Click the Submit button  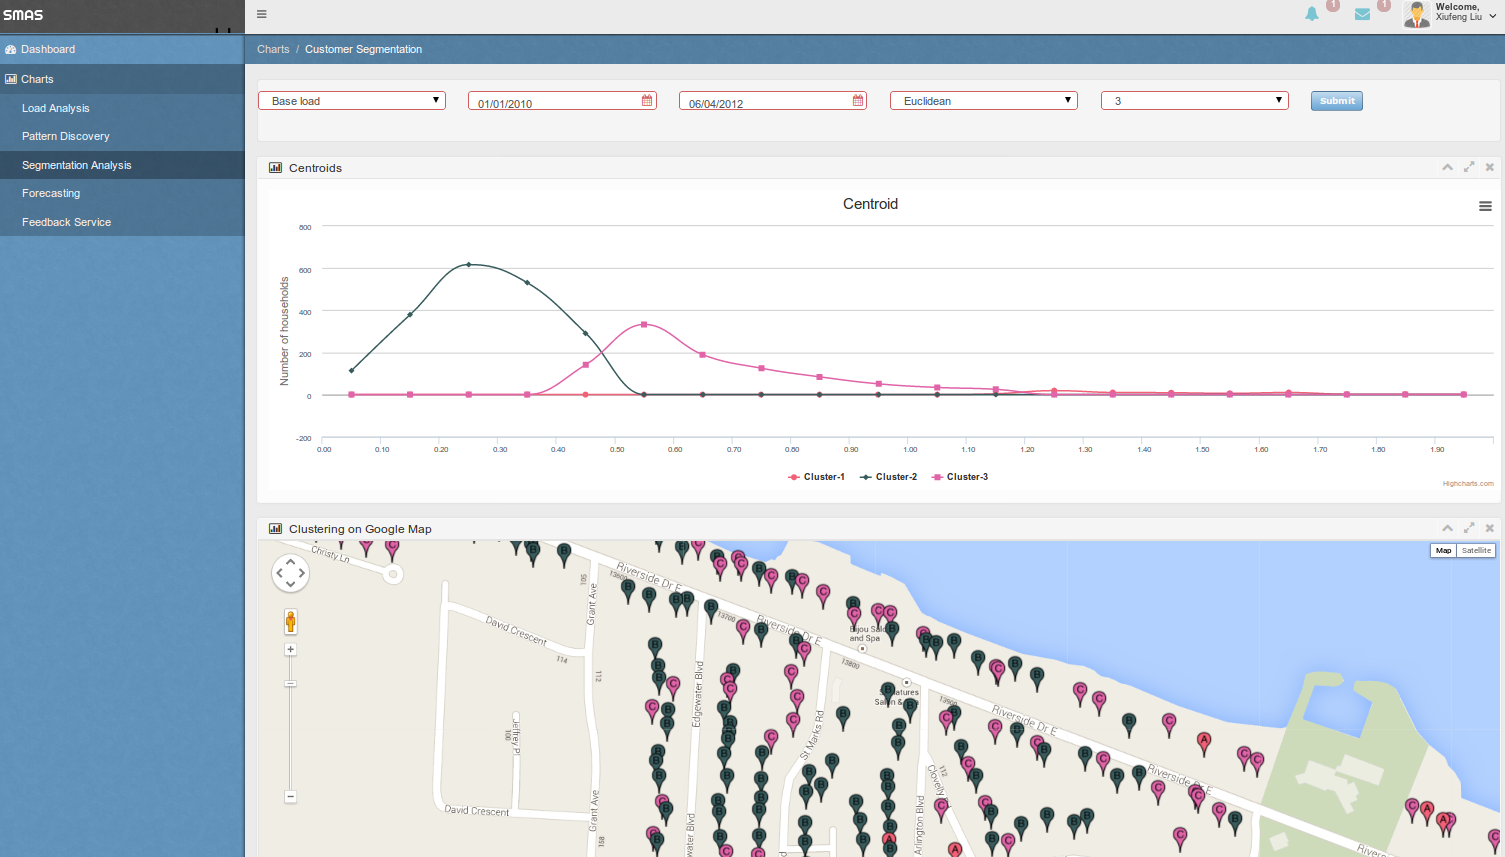pyautogui.click(x=1336, y=101)
